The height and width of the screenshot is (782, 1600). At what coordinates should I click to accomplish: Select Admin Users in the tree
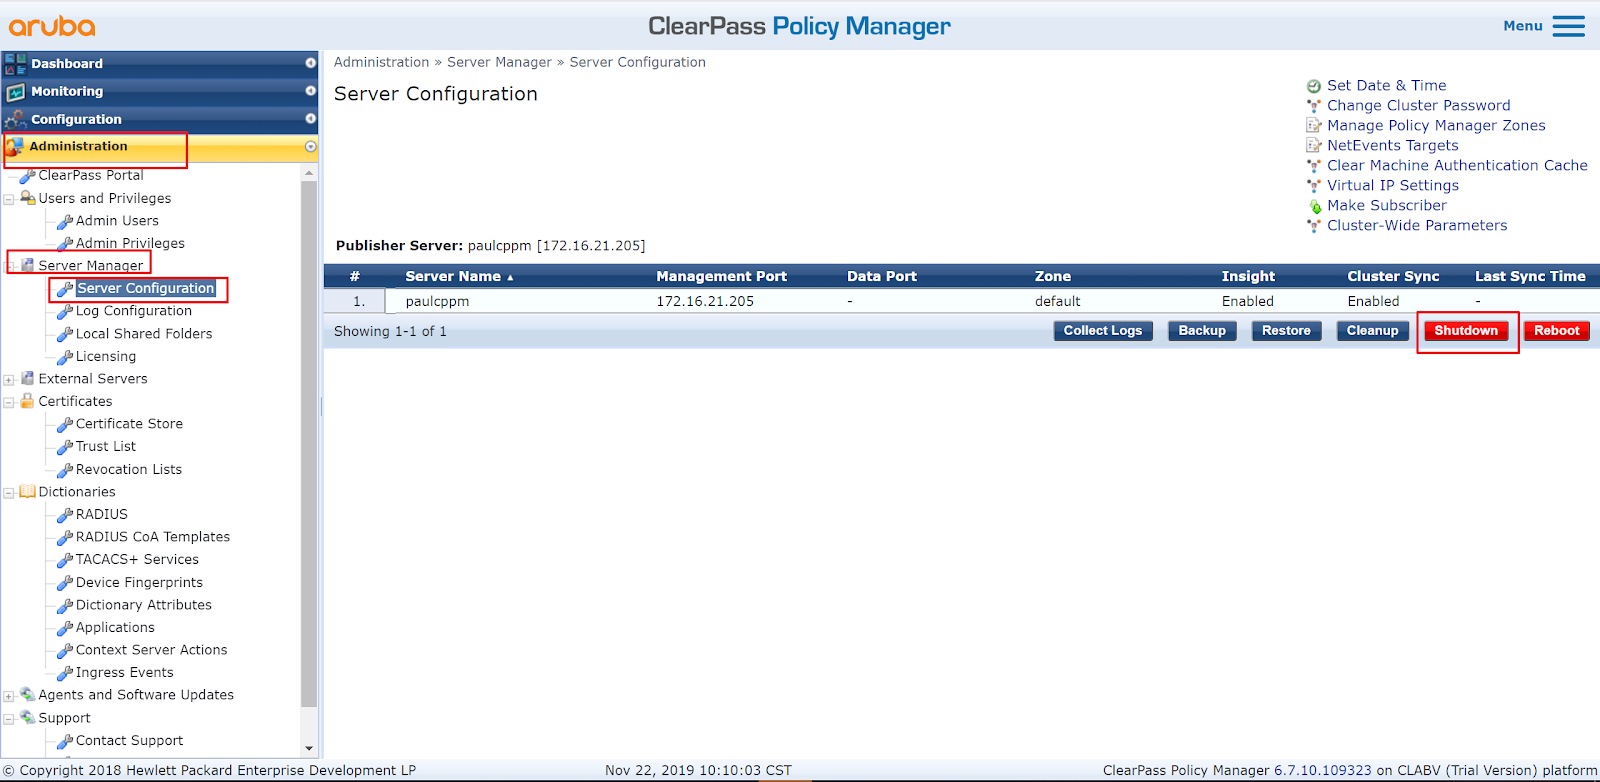pyautogui.click(x=117, y=221)
